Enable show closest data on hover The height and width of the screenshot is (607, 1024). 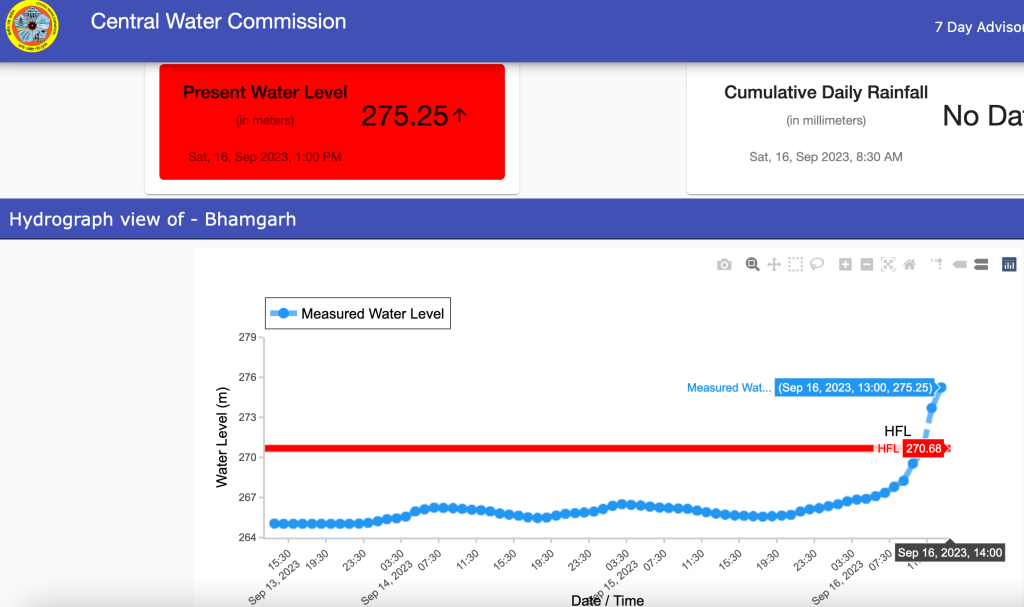(959, 265)
